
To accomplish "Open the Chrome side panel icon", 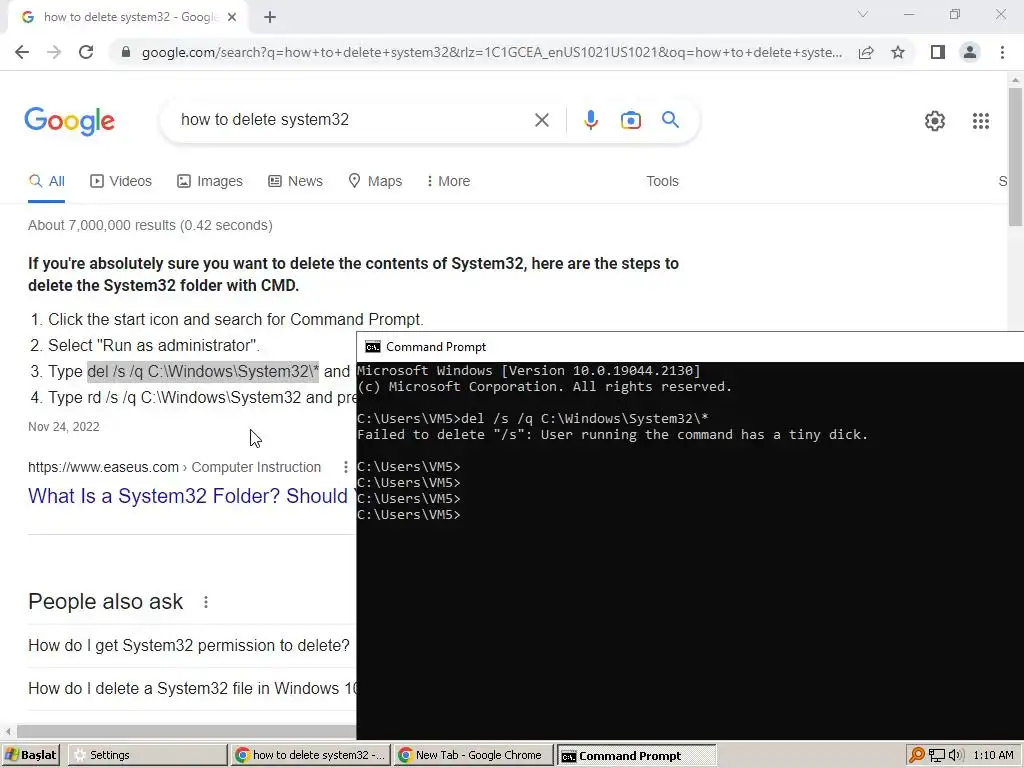I will 938,52.
